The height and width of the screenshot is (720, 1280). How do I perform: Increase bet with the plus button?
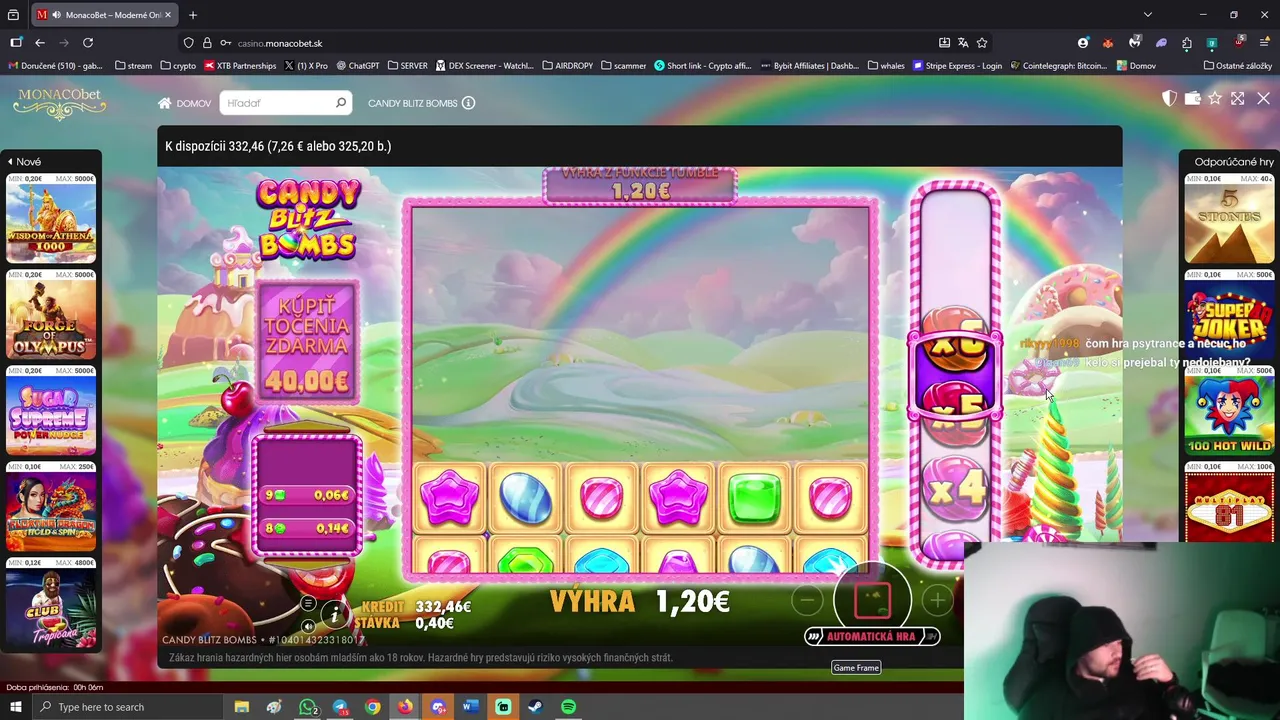tap(937, 600)
